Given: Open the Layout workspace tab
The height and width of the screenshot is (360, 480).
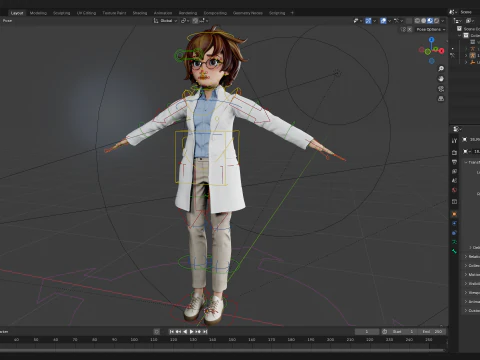Looking at the screenshot, I should pyautogui.click(x=17, y=13).
